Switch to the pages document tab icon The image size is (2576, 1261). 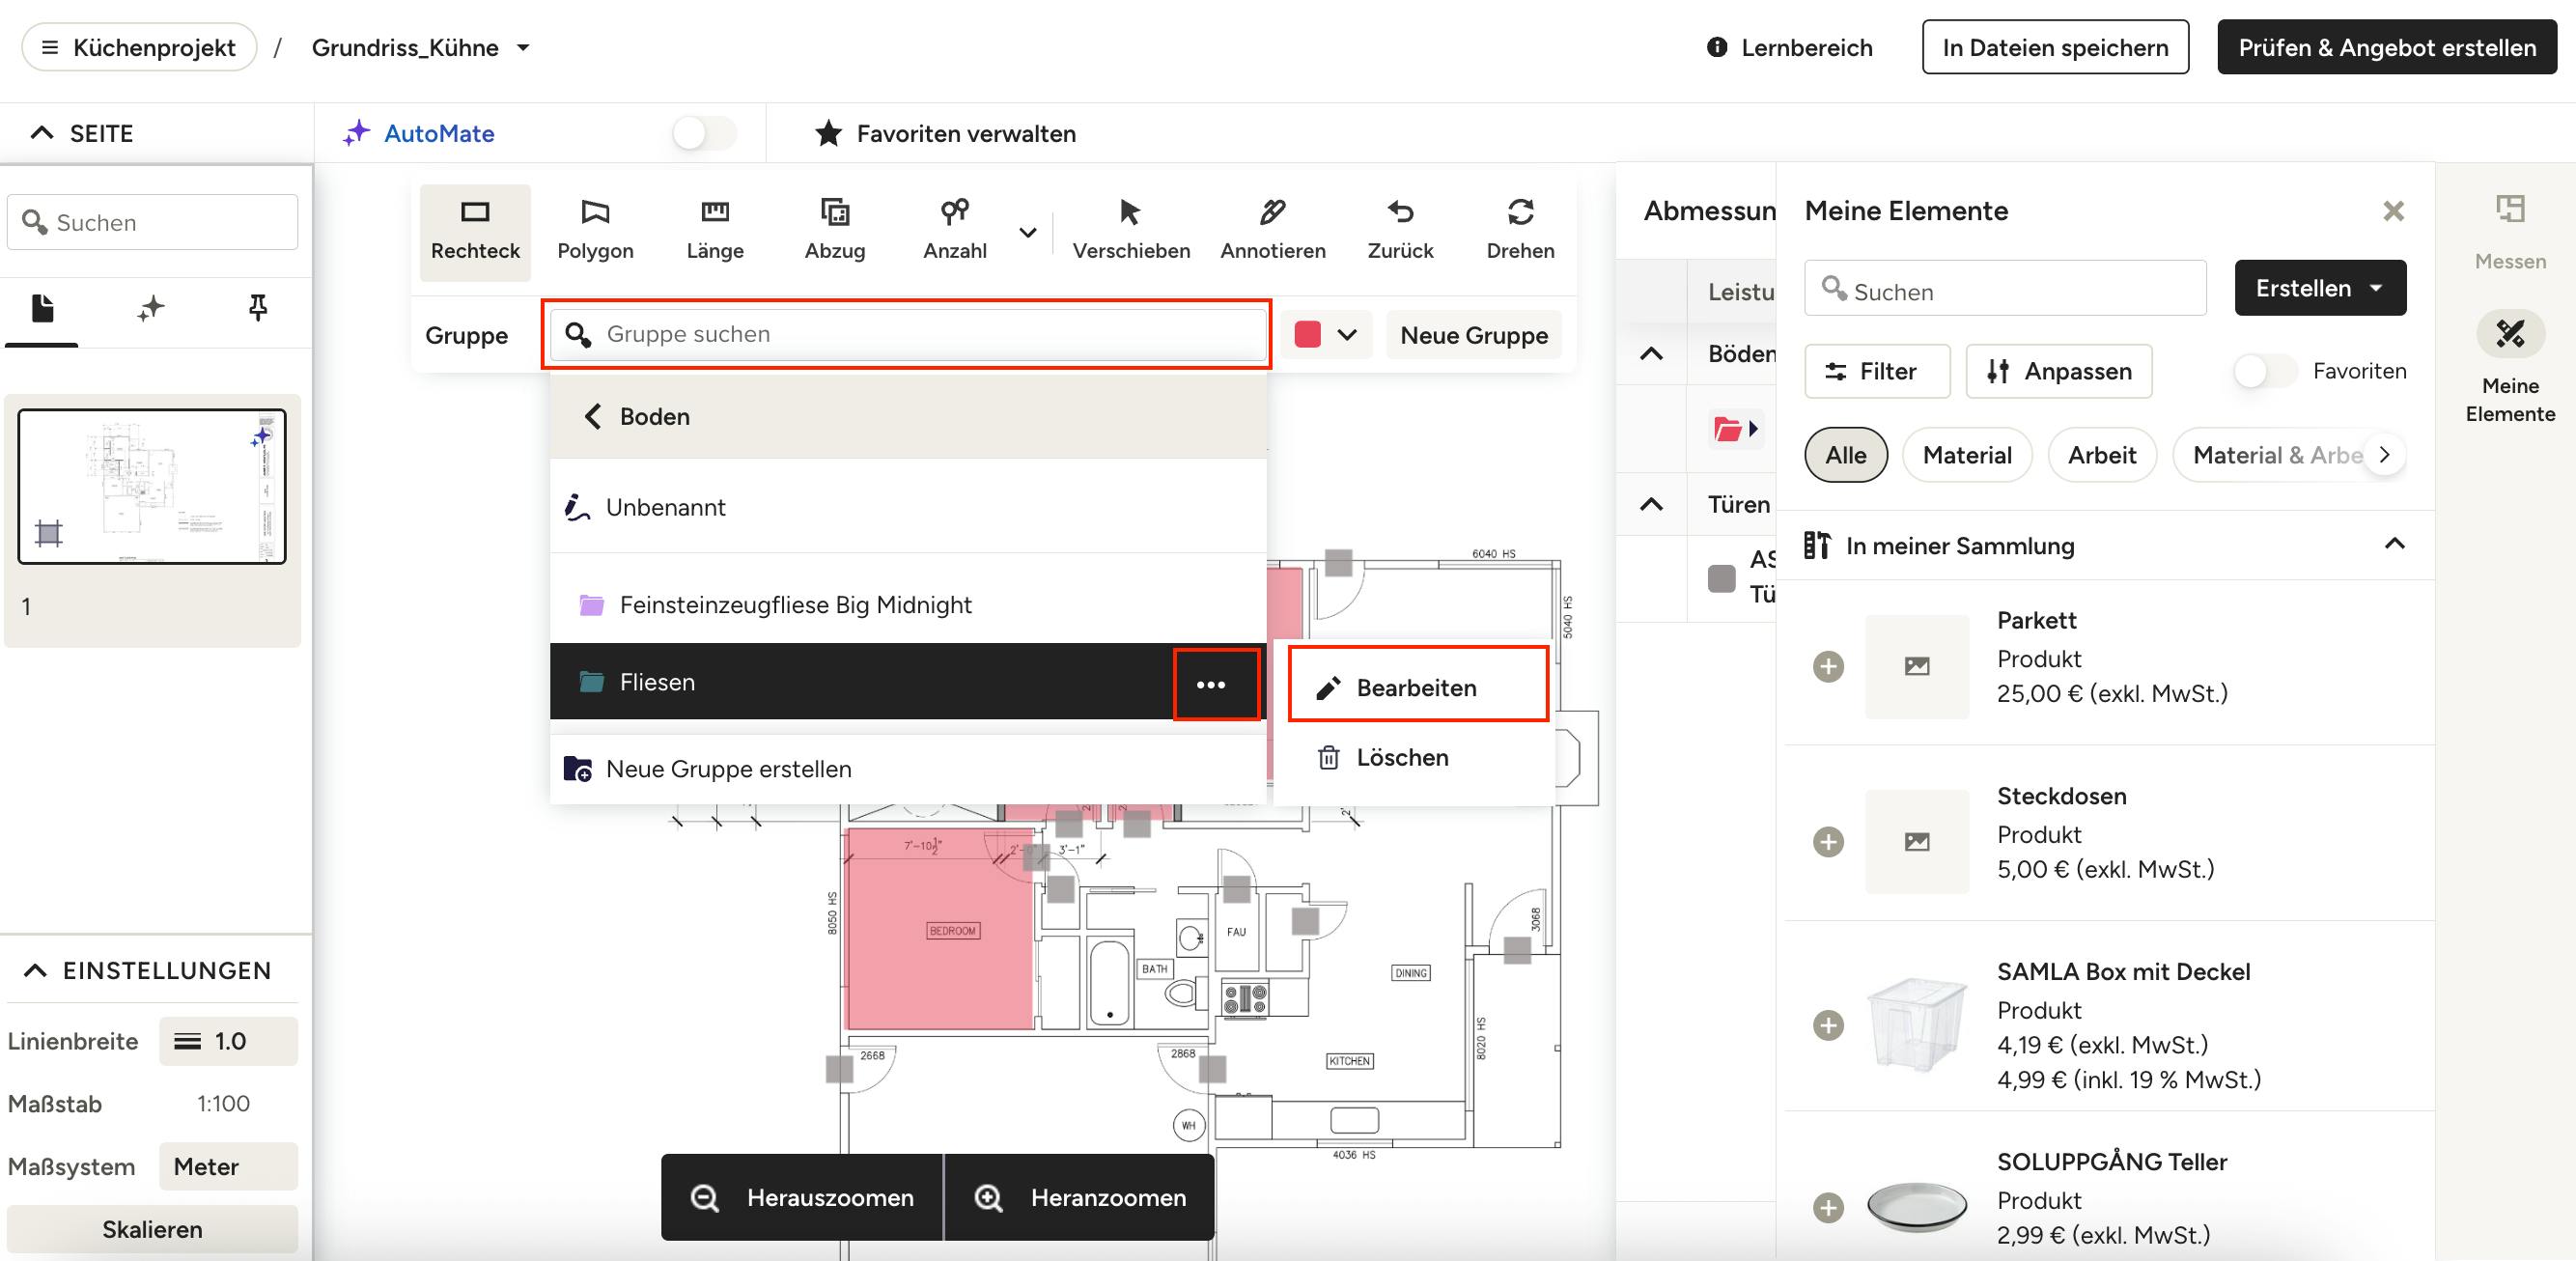pos(42,309)
